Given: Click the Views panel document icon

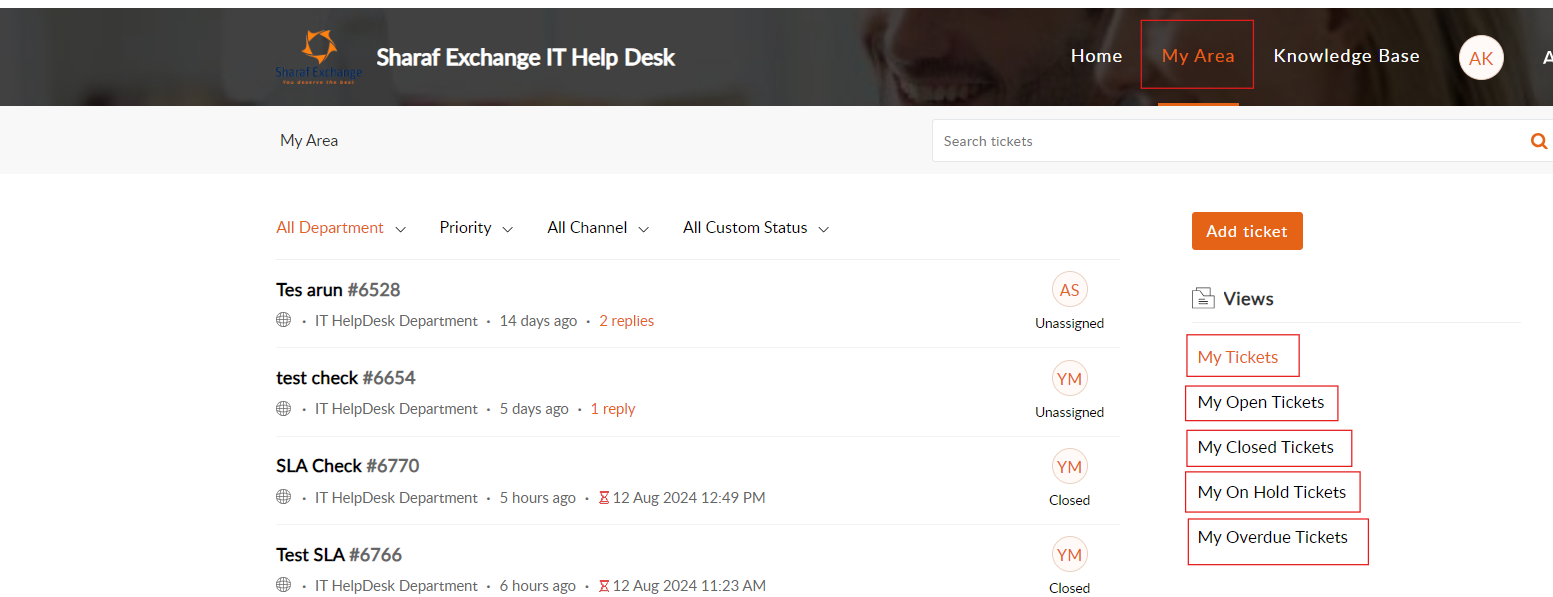Looking at the screenshot, I should click(x=1202, y=298).
